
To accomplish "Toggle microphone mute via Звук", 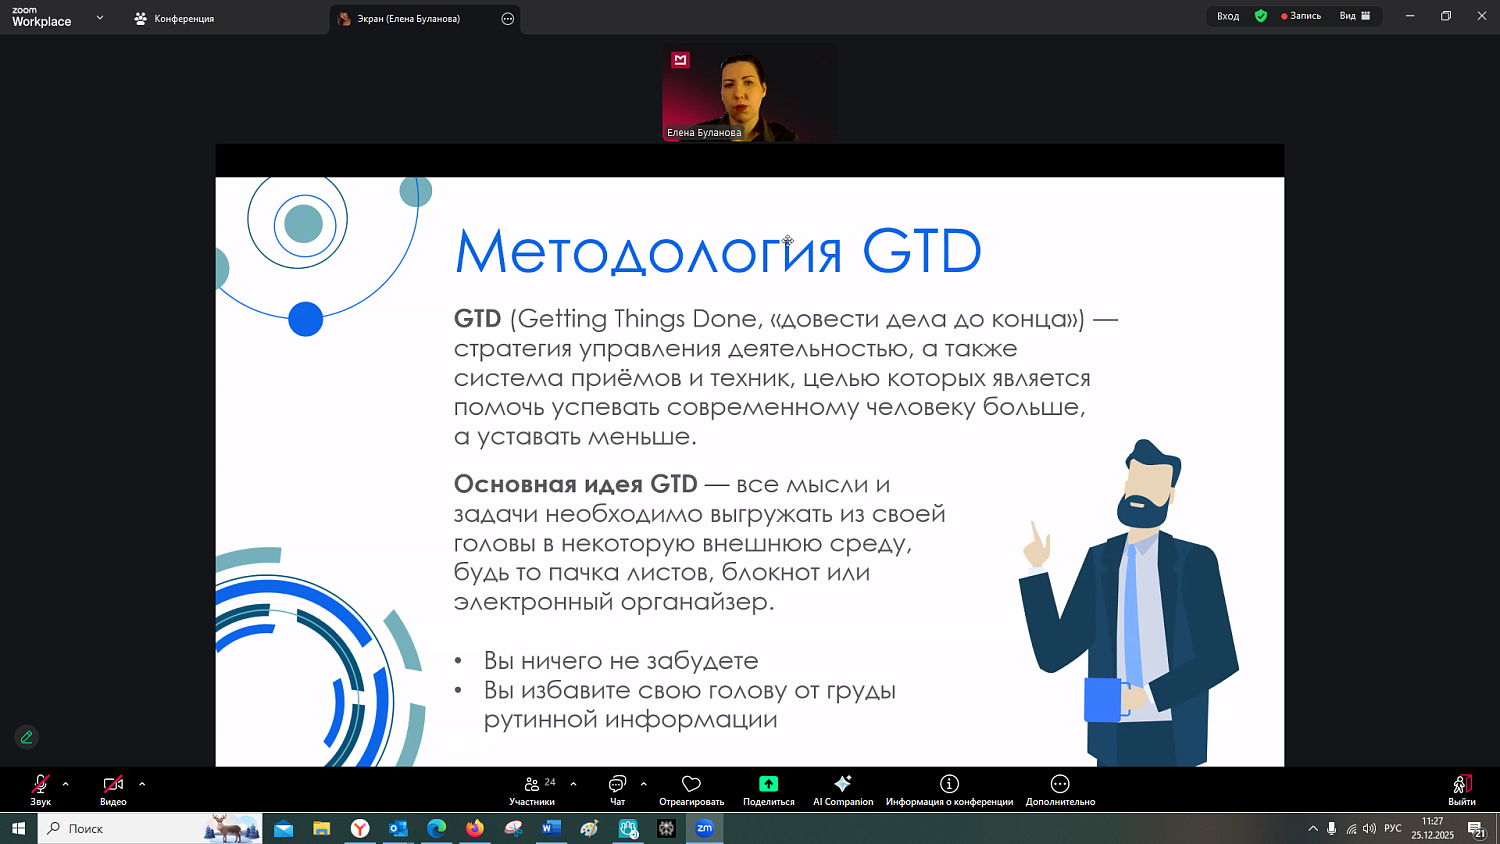I will 40,789.
